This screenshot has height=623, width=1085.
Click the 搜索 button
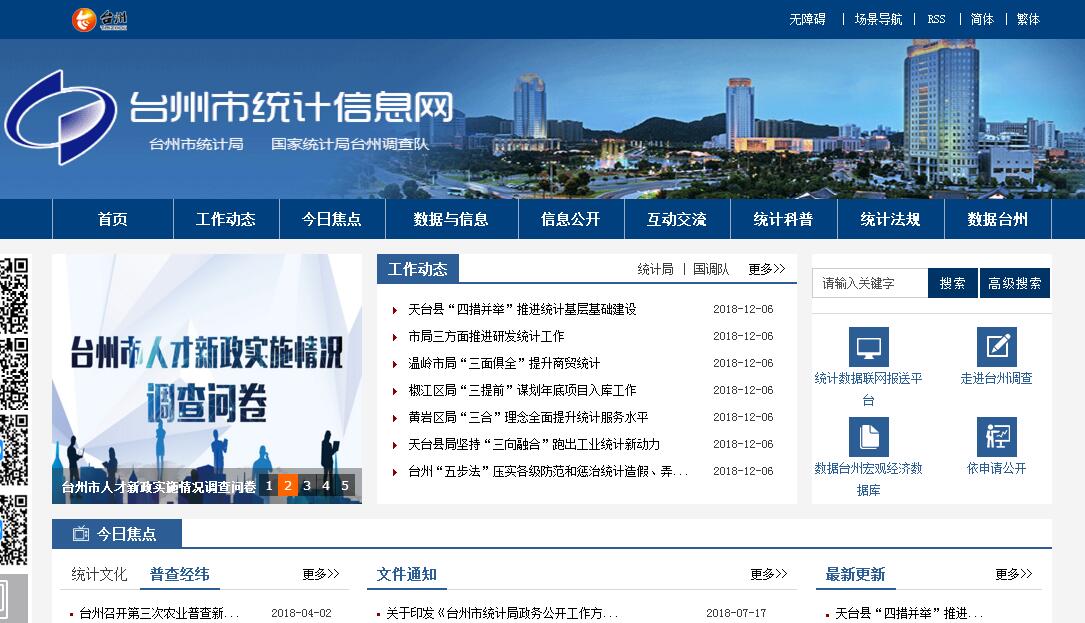[952, 283]
